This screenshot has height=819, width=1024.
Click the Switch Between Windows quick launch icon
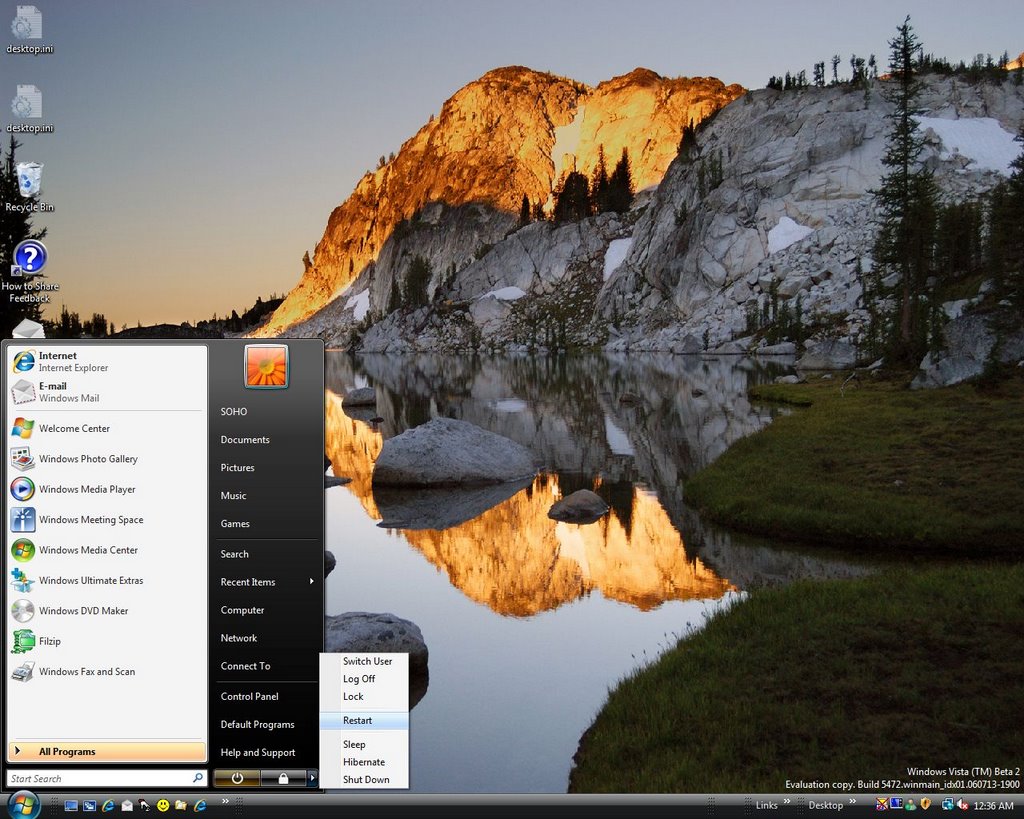tap(89, 805)
